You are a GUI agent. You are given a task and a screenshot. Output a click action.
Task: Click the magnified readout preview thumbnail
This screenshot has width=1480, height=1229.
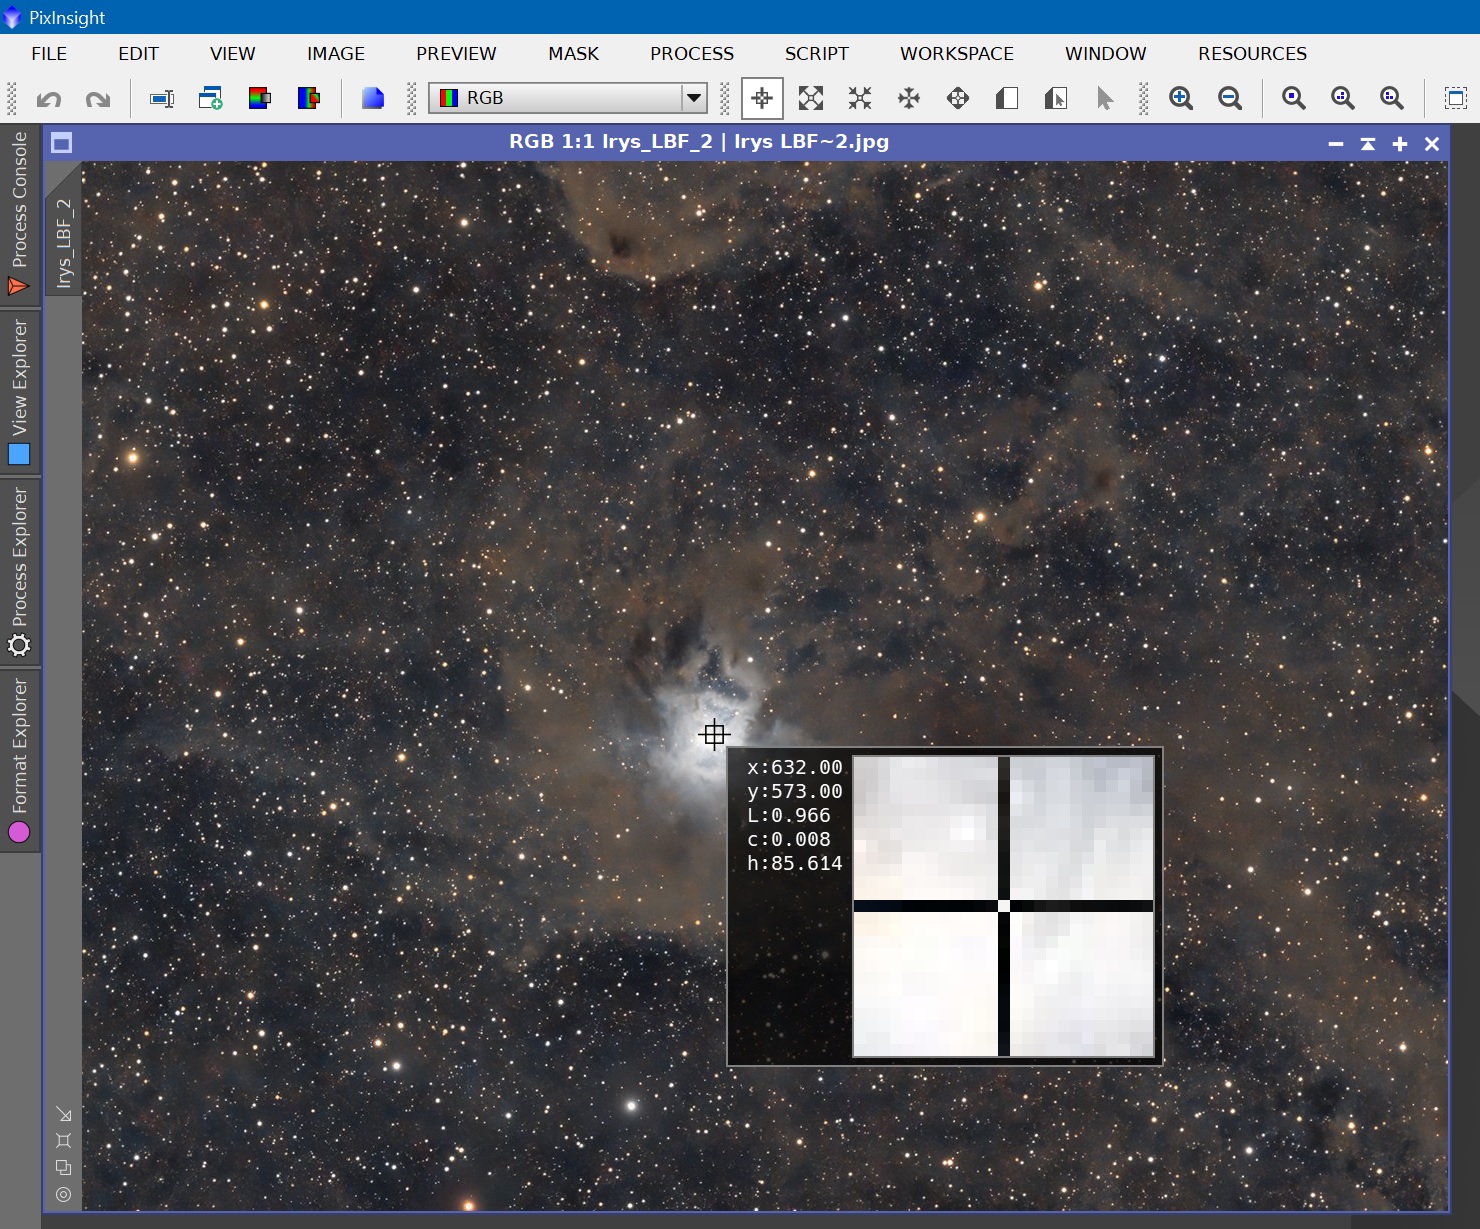tap(1003, 906)
